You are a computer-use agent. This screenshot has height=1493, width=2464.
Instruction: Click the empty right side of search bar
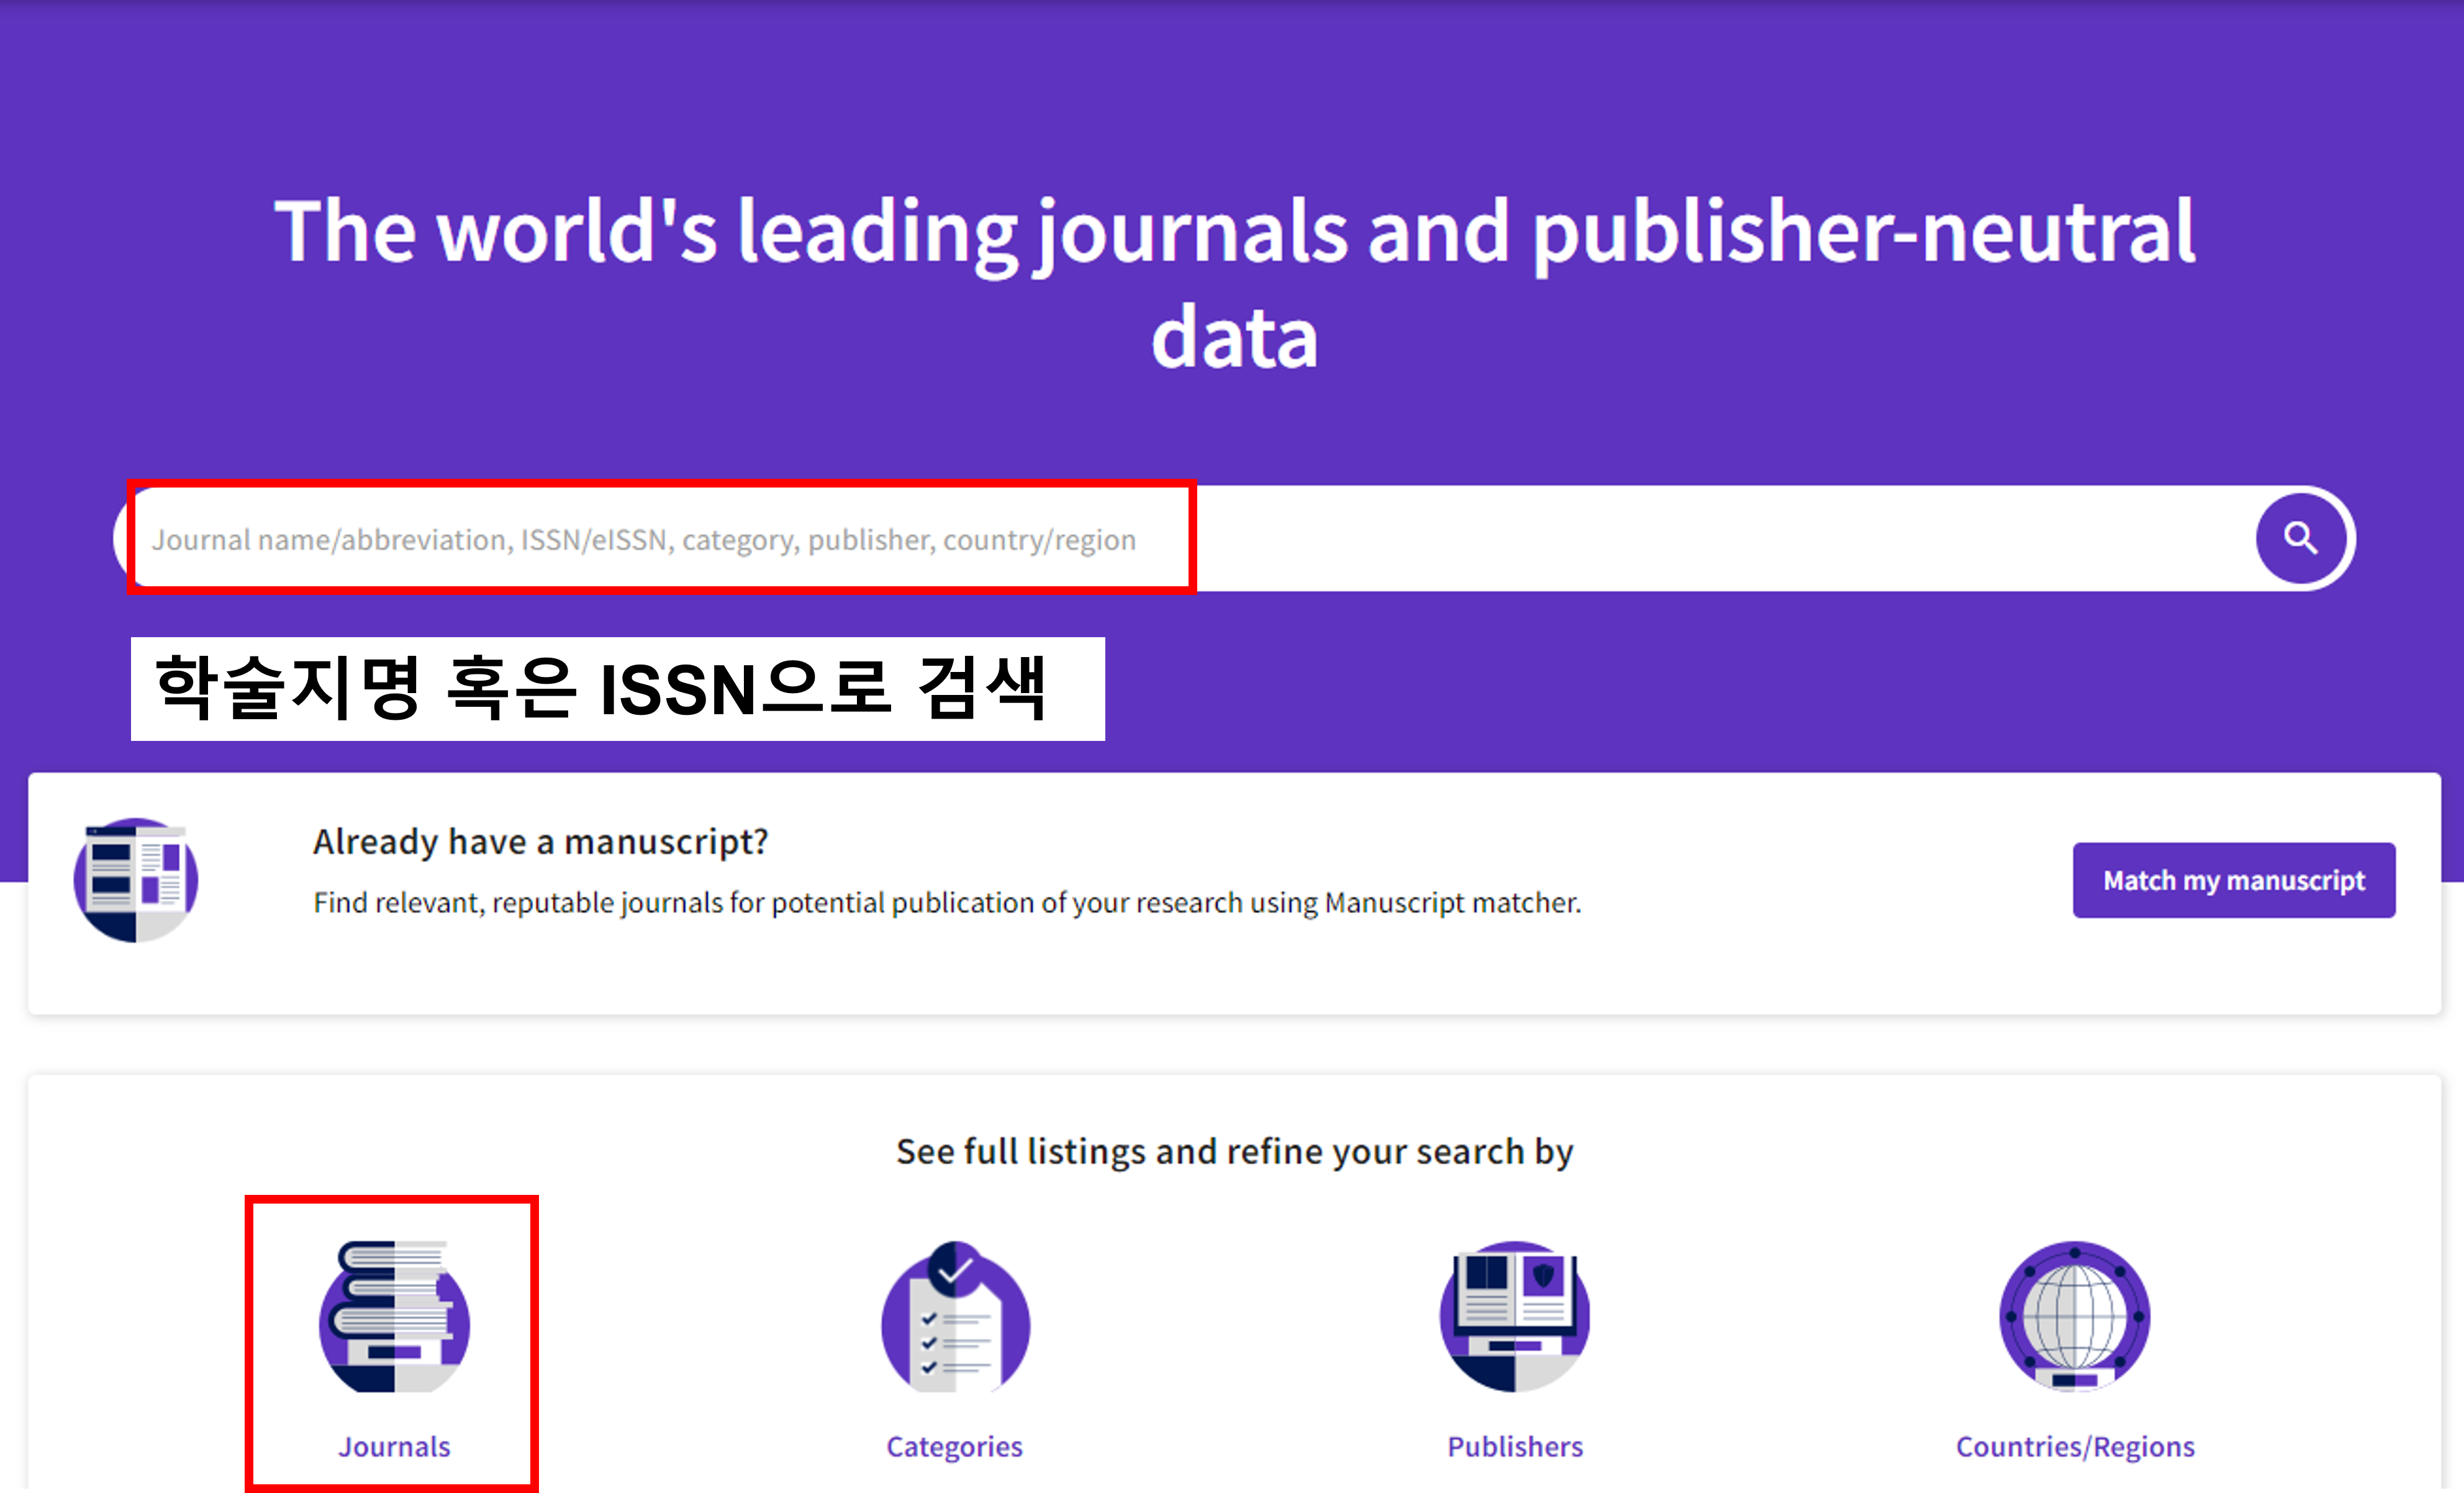coord(1720,540)
